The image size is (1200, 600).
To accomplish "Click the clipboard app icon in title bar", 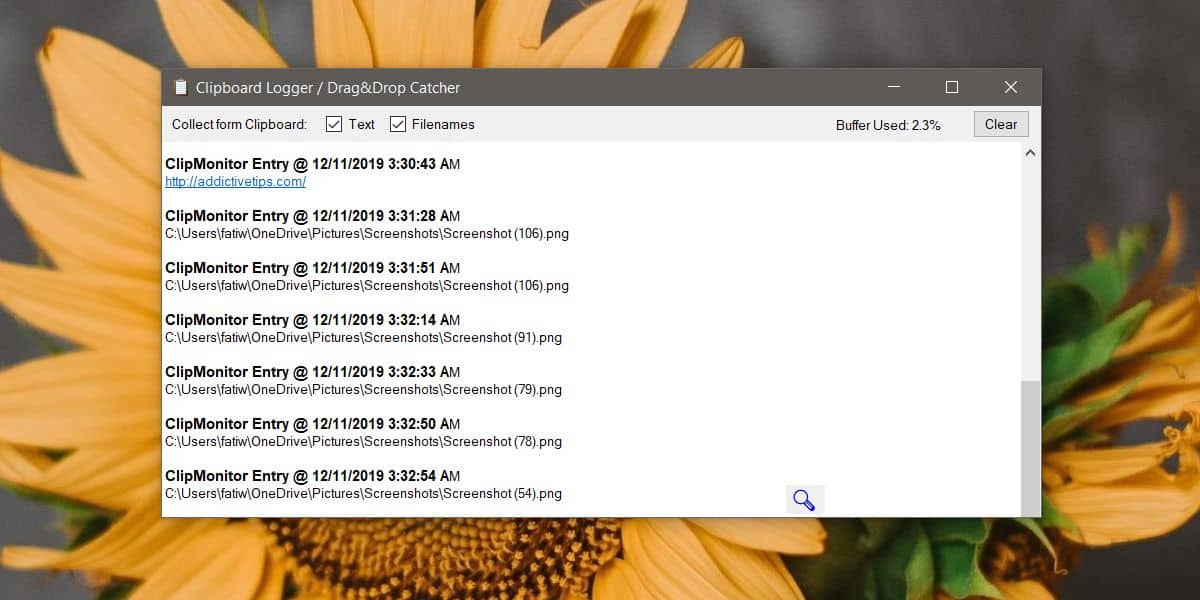I will [180, 87].
